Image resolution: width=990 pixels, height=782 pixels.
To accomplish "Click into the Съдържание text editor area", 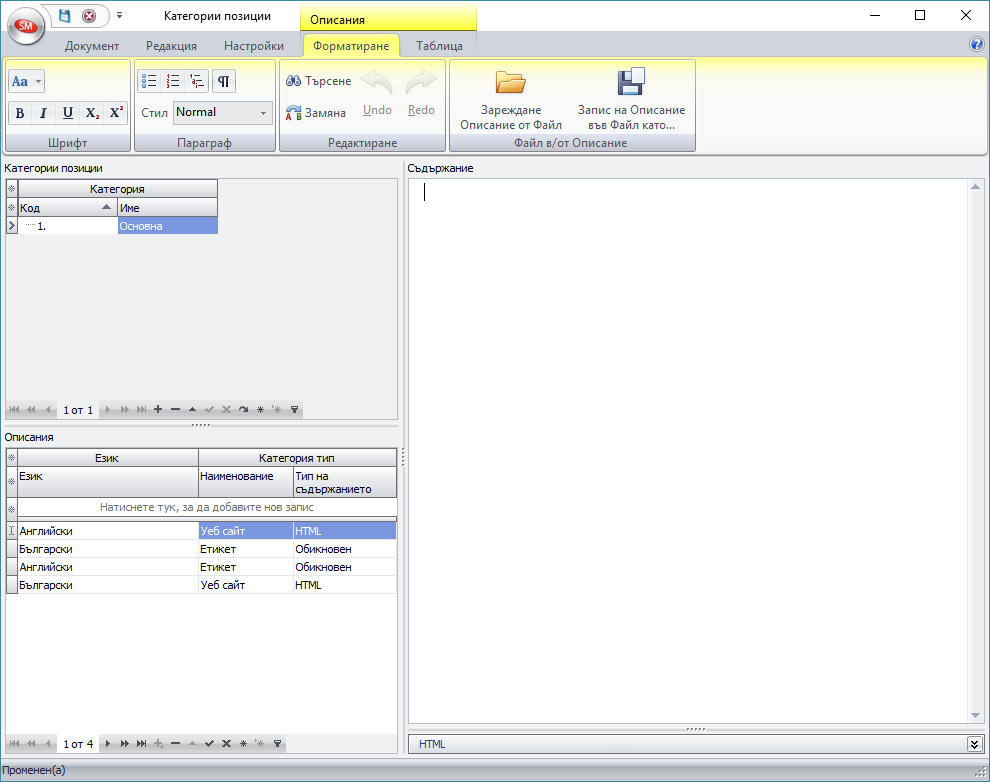I will [x=688, y=451].
